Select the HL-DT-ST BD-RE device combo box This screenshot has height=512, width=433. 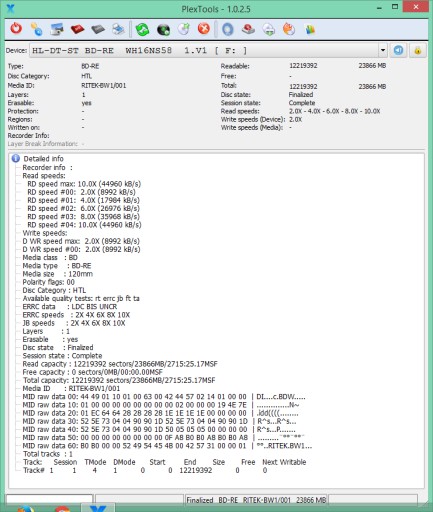(208, 51)
